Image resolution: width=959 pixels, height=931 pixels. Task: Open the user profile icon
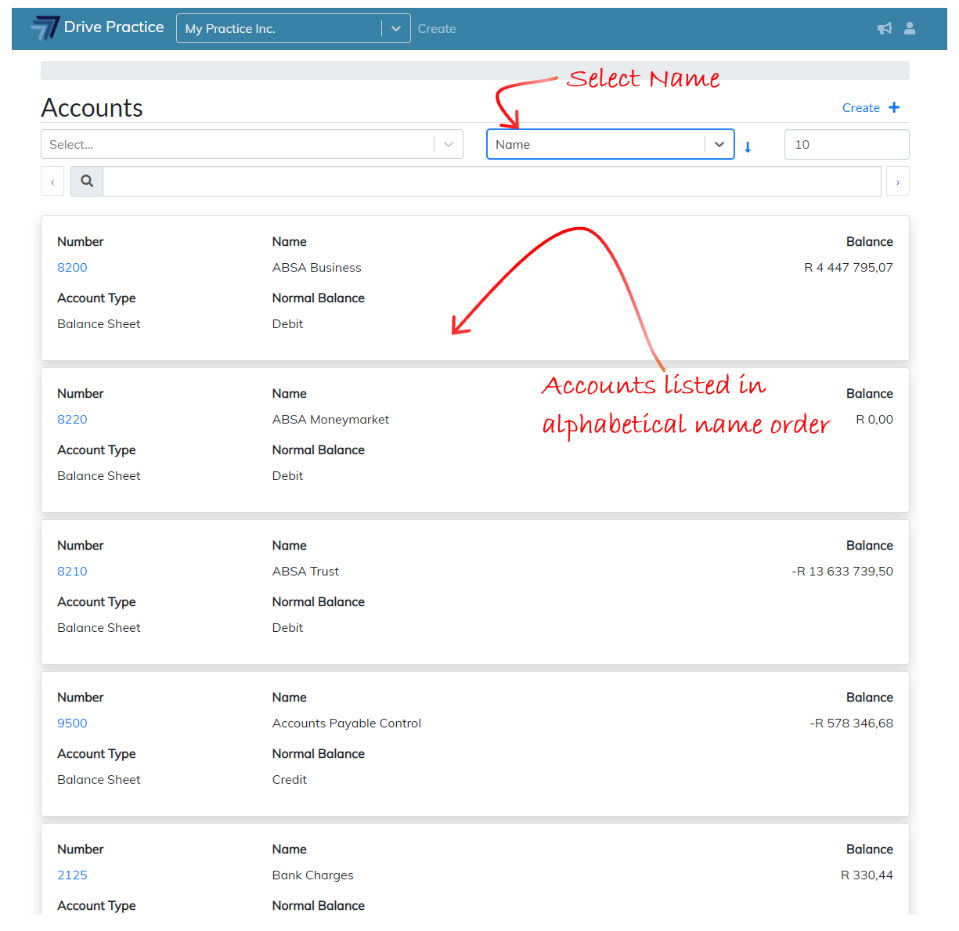[909, 28]
